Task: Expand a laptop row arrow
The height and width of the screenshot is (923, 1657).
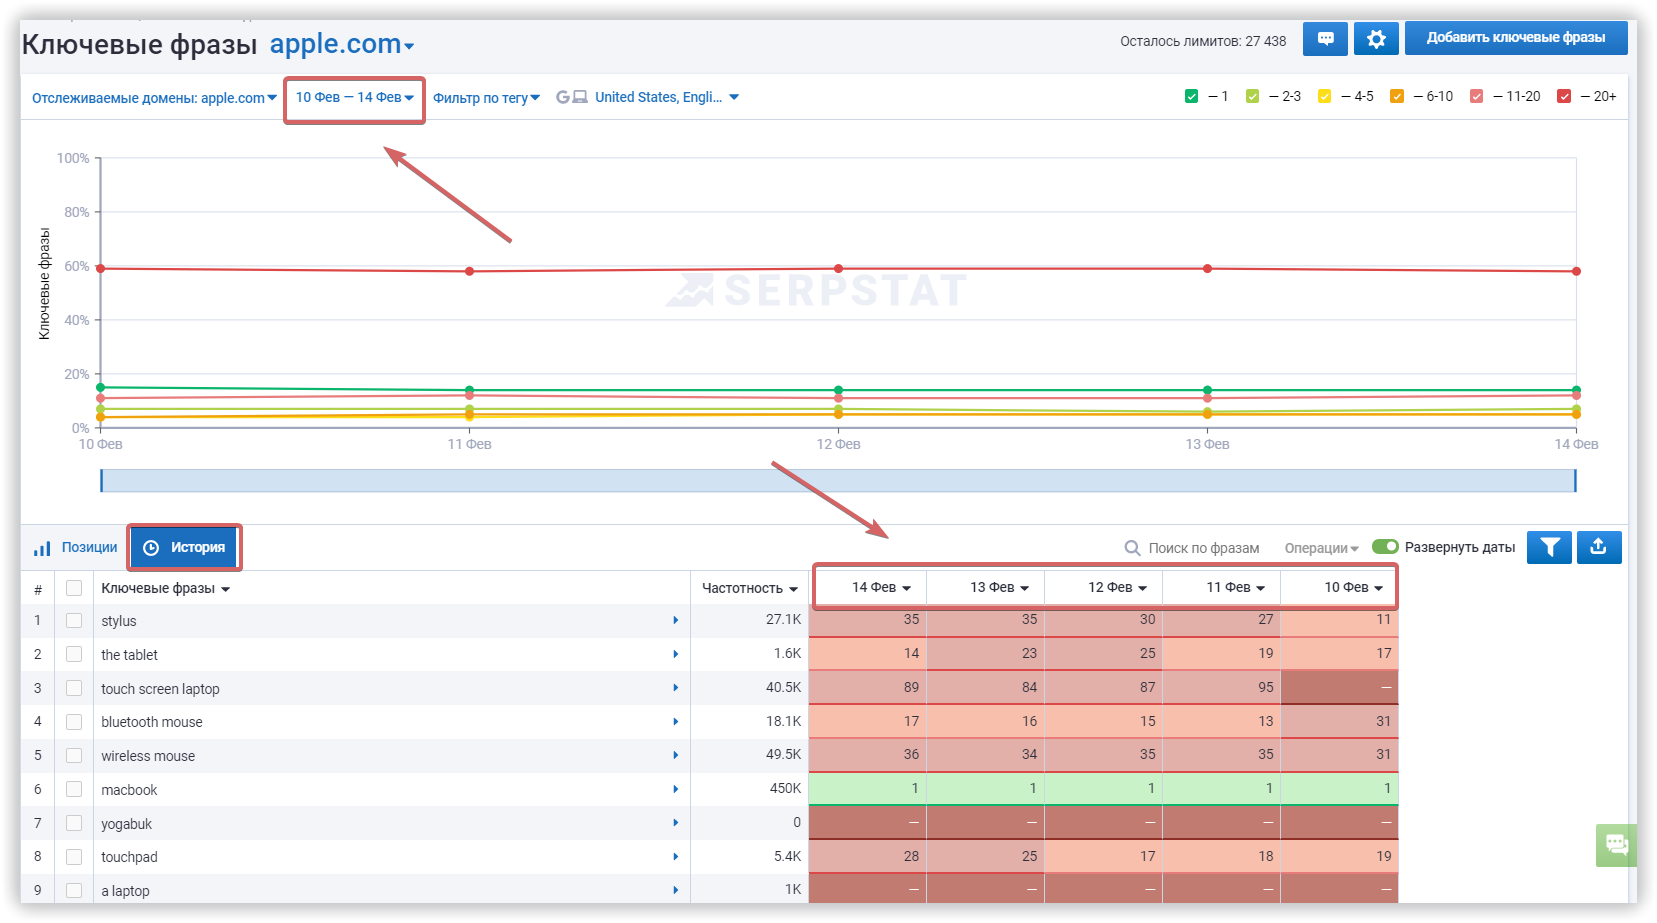Action: (x=676, y=891)
